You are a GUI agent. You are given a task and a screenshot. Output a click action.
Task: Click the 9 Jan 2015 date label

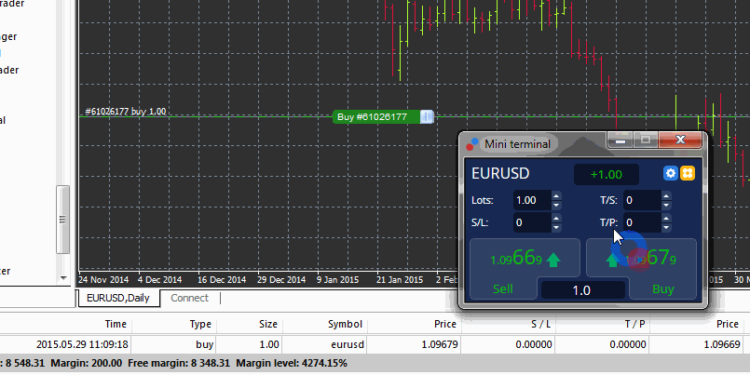[x=338, y=279]
